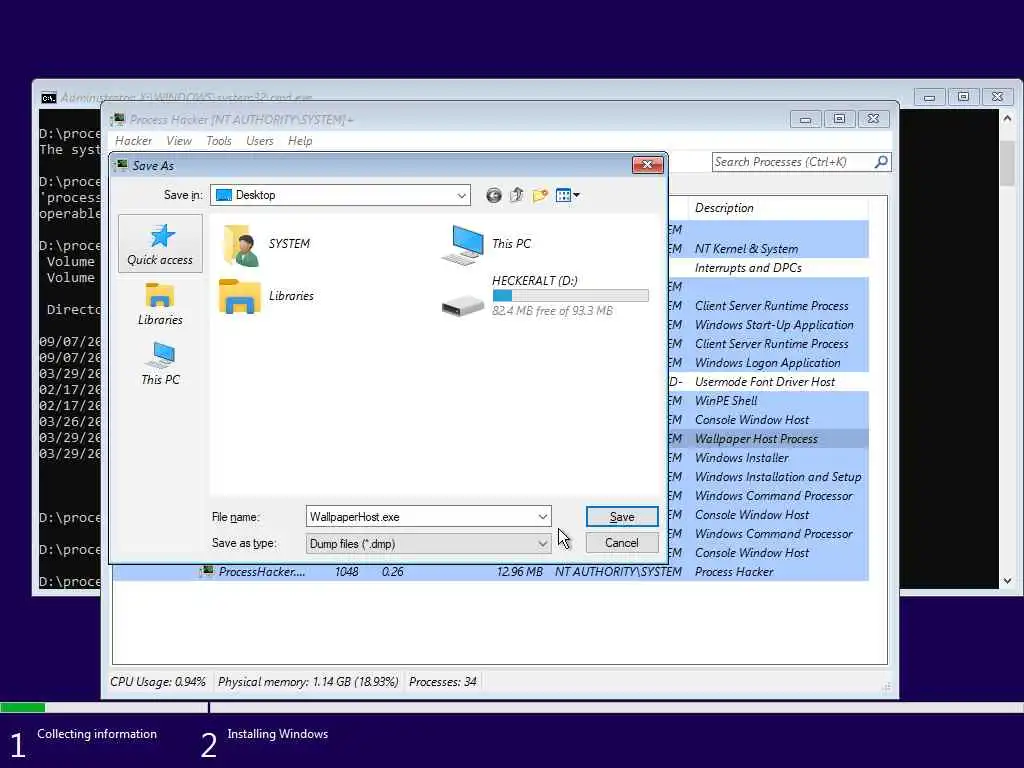Screen dimensions: 1024x768
Task: Select the Libraries folder in file list
Action: [266, 296]
